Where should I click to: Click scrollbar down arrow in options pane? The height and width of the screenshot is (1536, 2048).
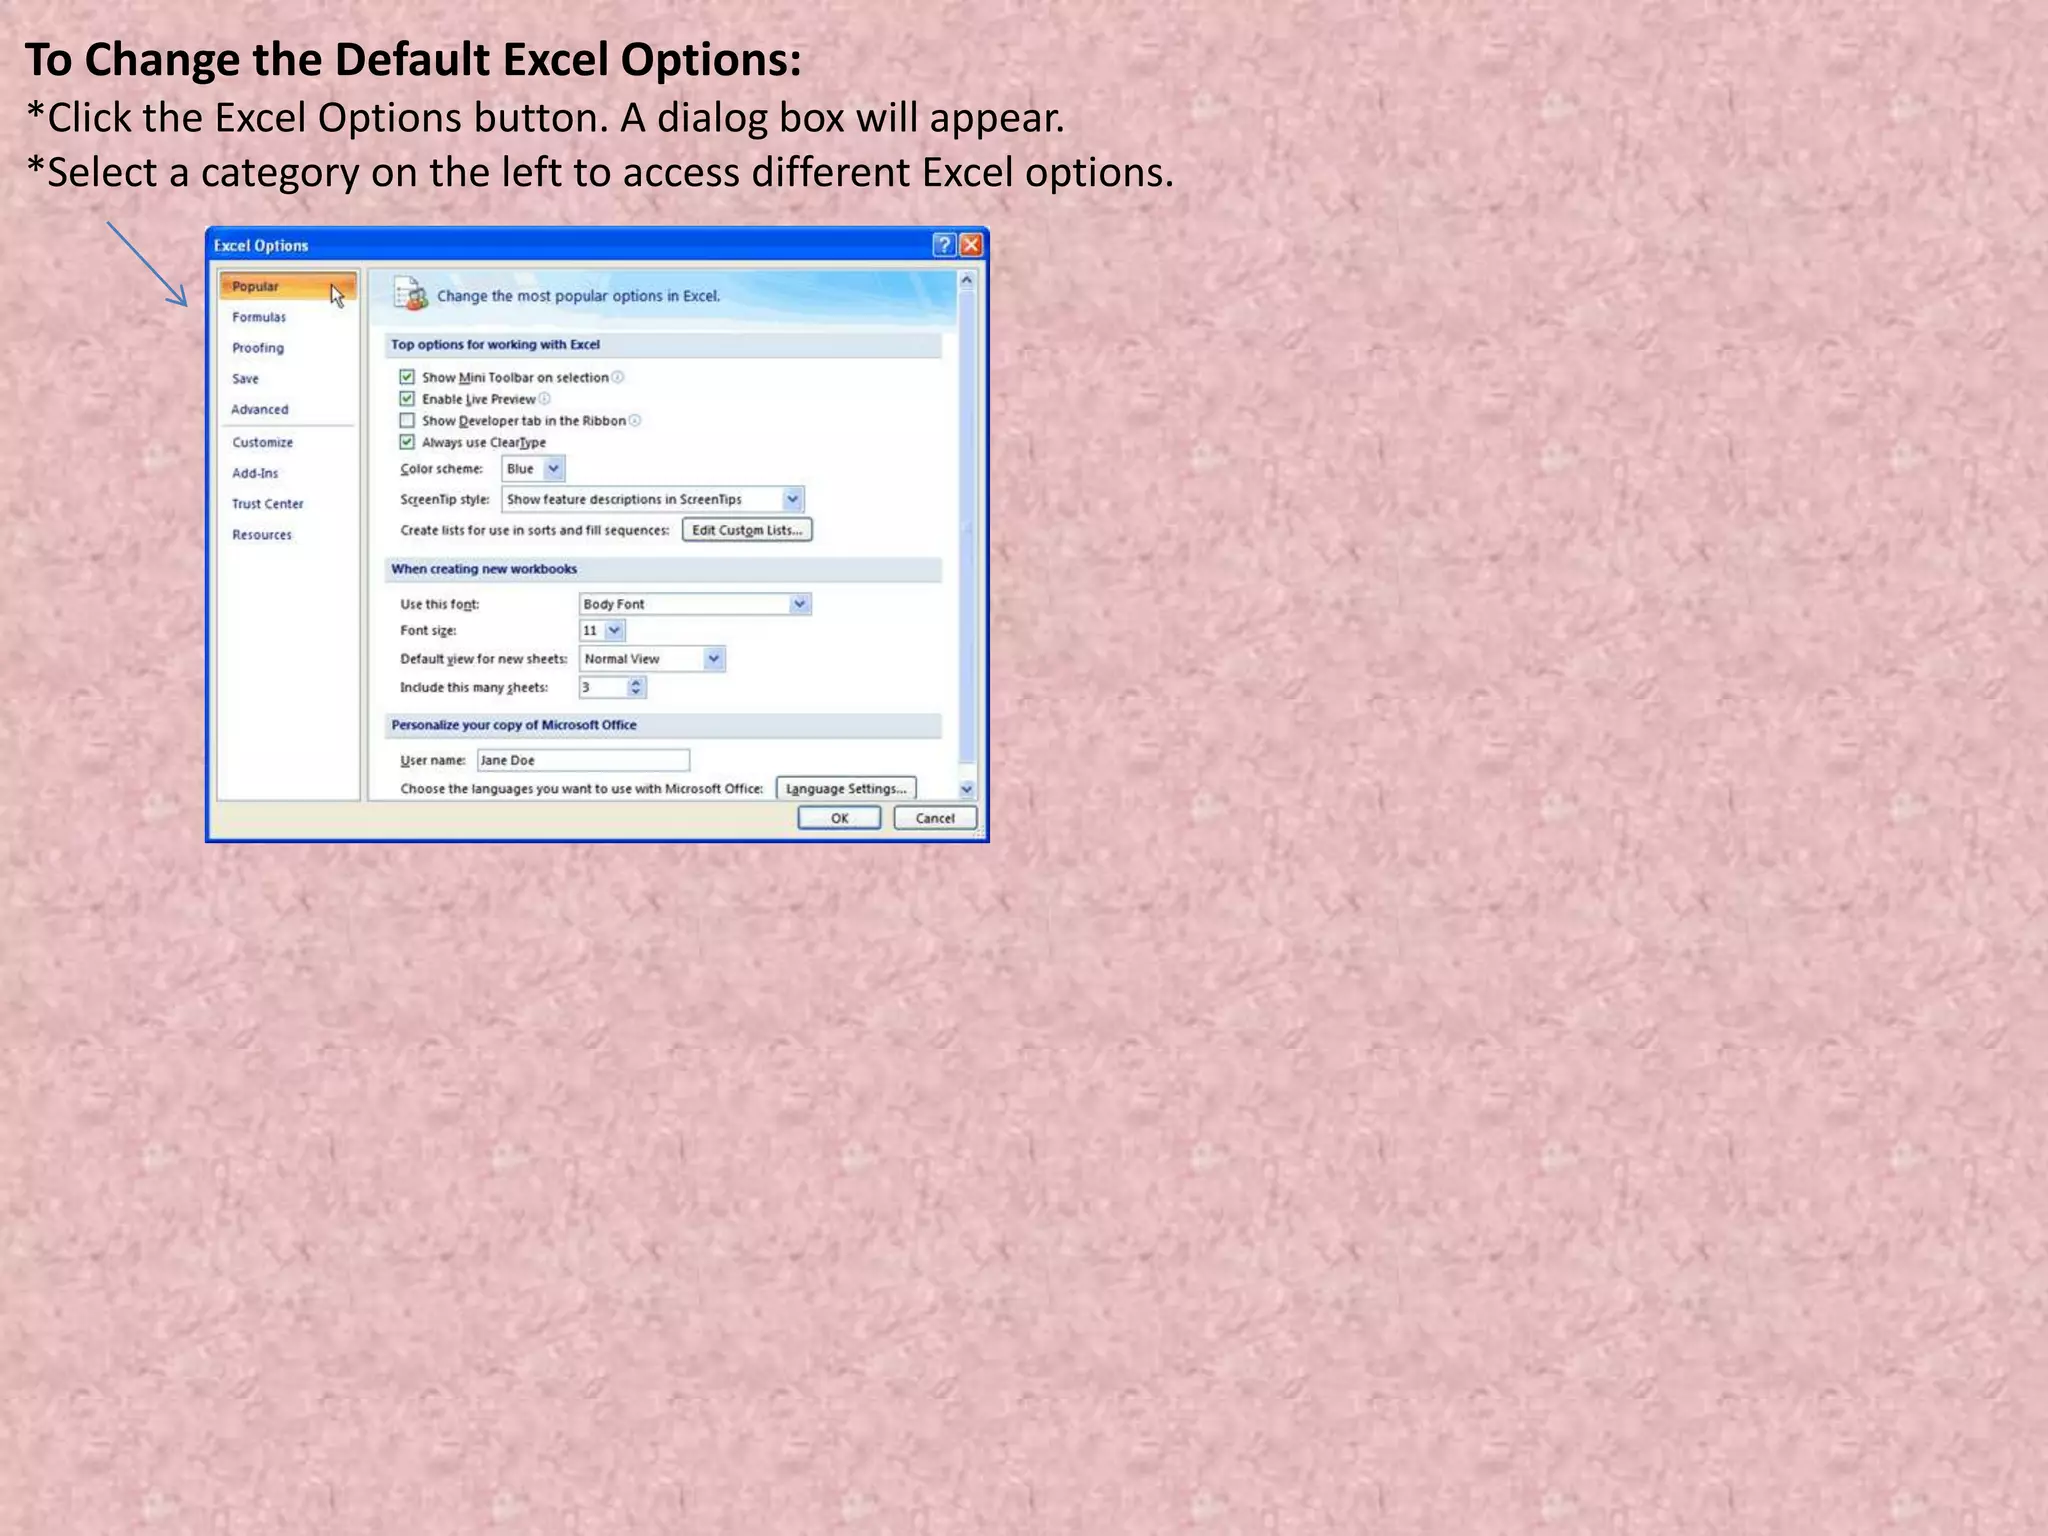966,789
